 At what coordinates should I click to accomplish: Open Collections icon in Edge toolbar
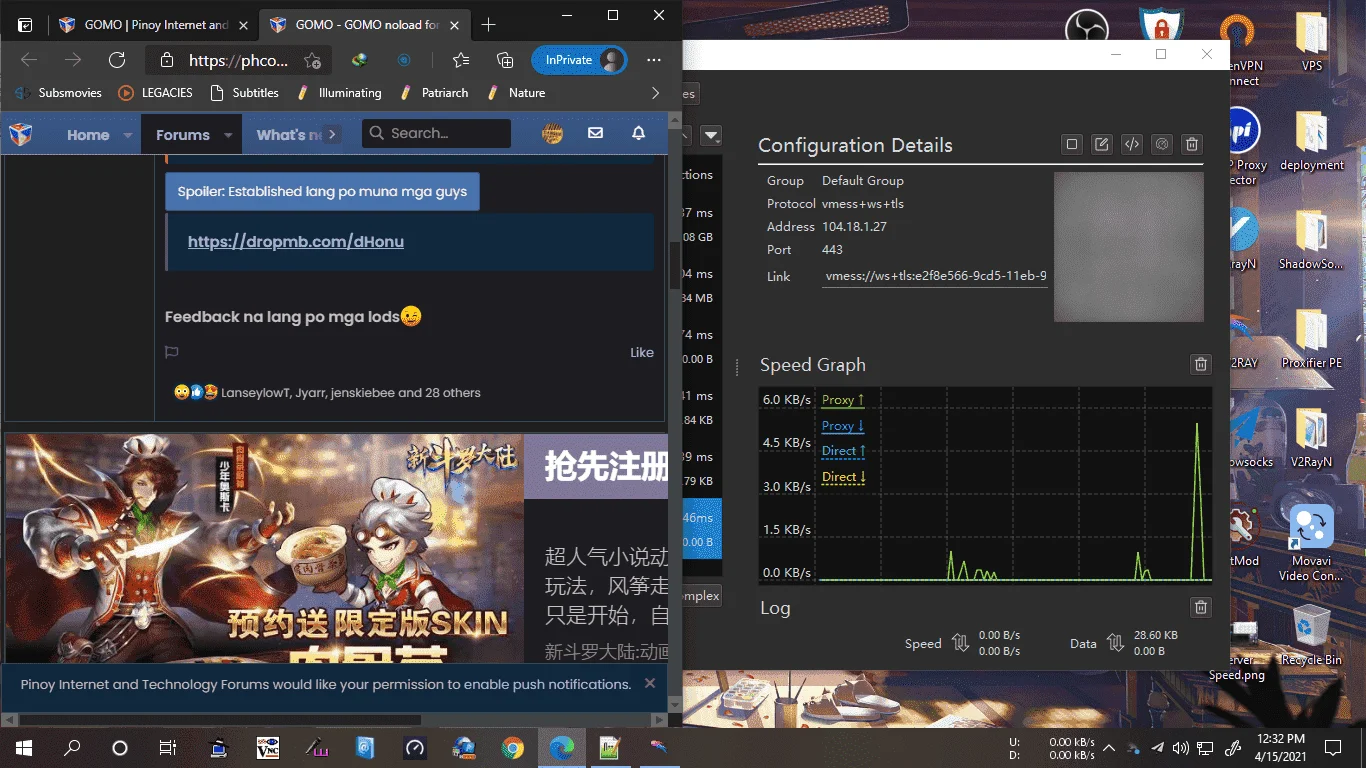coord(505,60)
